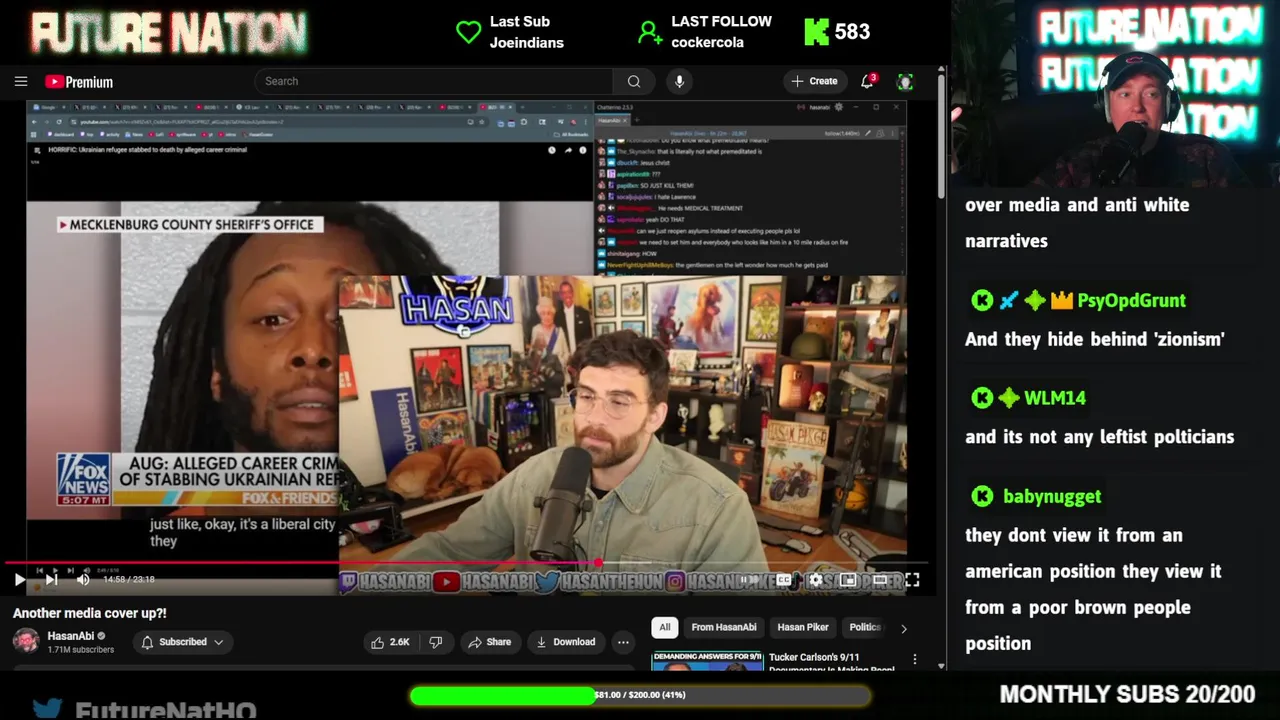
Task: Select the All filter chip
Action: pos(665,627)
